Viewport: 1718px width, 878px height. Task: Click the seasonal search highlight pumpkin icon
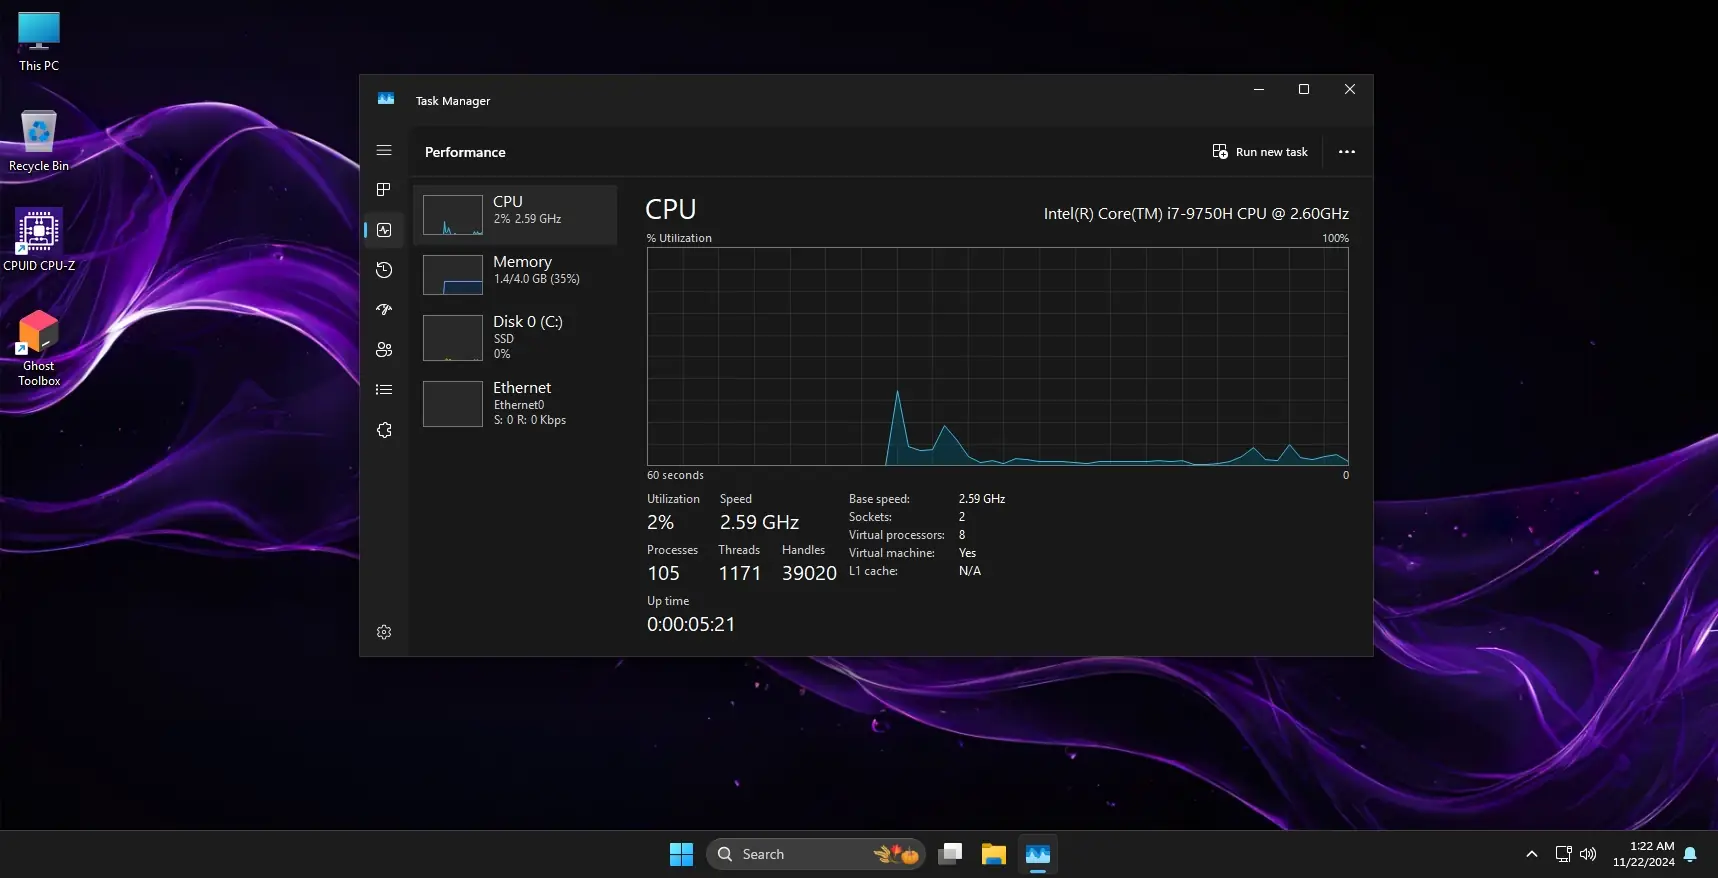[x=897, y=854]
